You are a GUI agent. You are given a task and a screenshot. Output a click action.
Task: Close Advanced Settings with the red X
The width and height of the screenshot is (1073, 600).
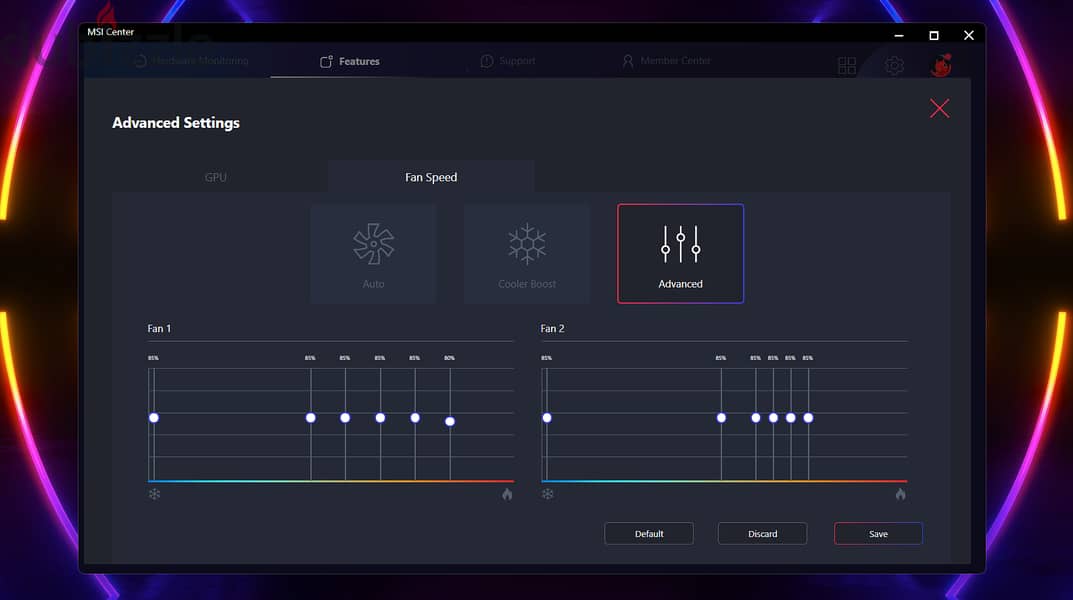click(940, 108)
